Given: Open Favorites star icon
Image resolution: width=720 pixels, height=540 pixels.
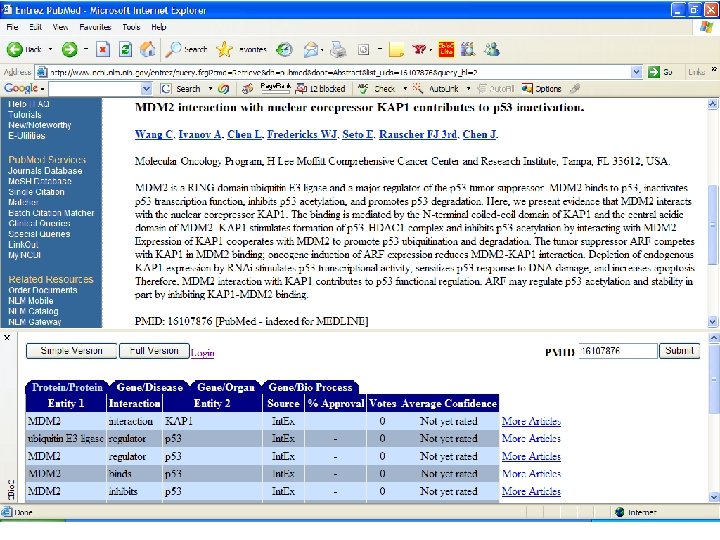Looking at the screenshot, I should [x=224, y=49].
